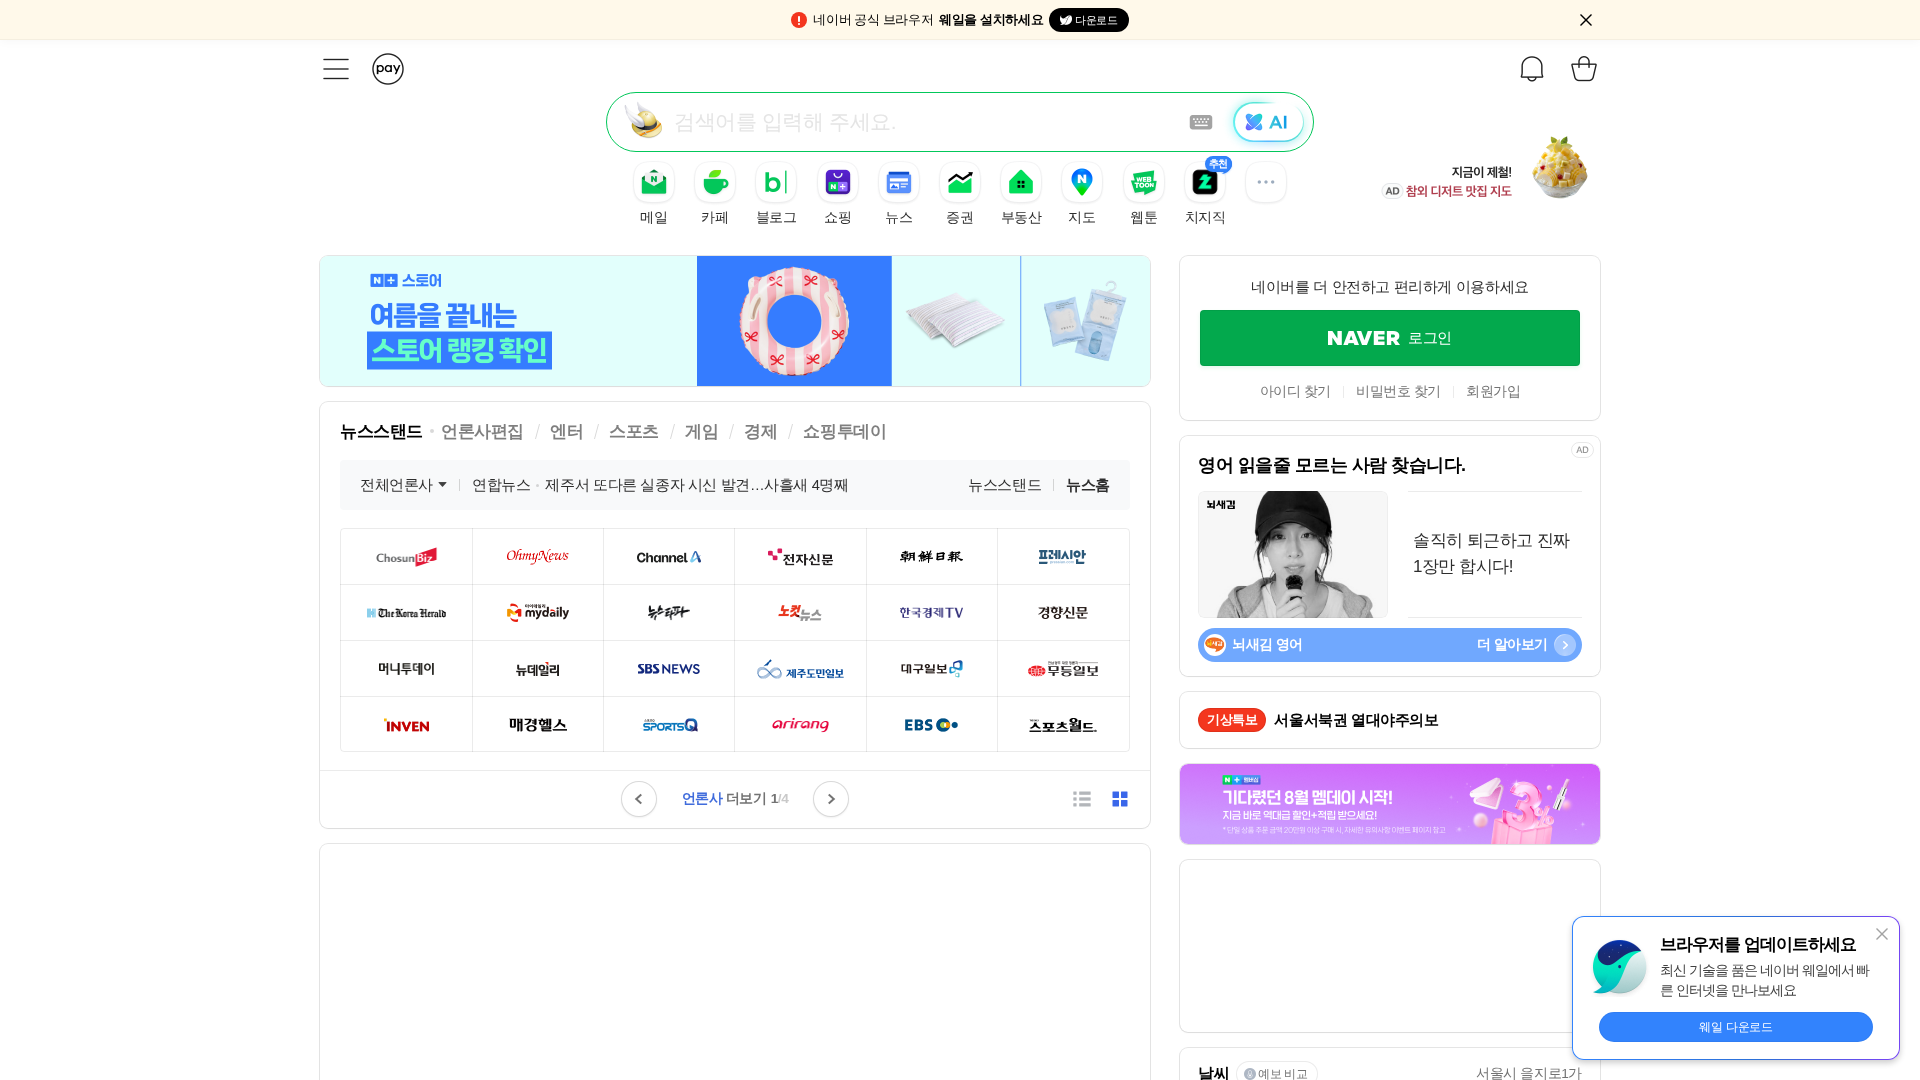Image resolution: width=1920 pixels, height=1080 pixels.
Task: Close the browser update popup
Action: point(1882,934)
